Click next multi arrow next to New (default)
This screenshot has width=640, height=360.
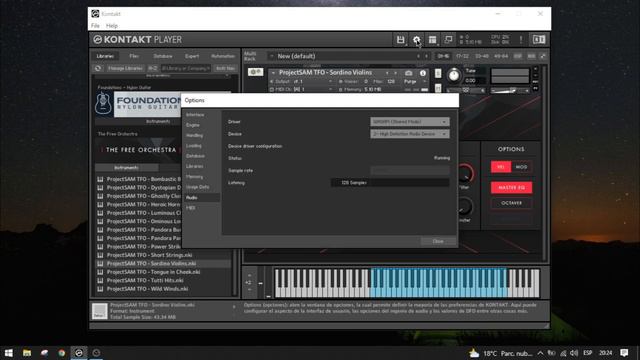[x=426, y=56]
